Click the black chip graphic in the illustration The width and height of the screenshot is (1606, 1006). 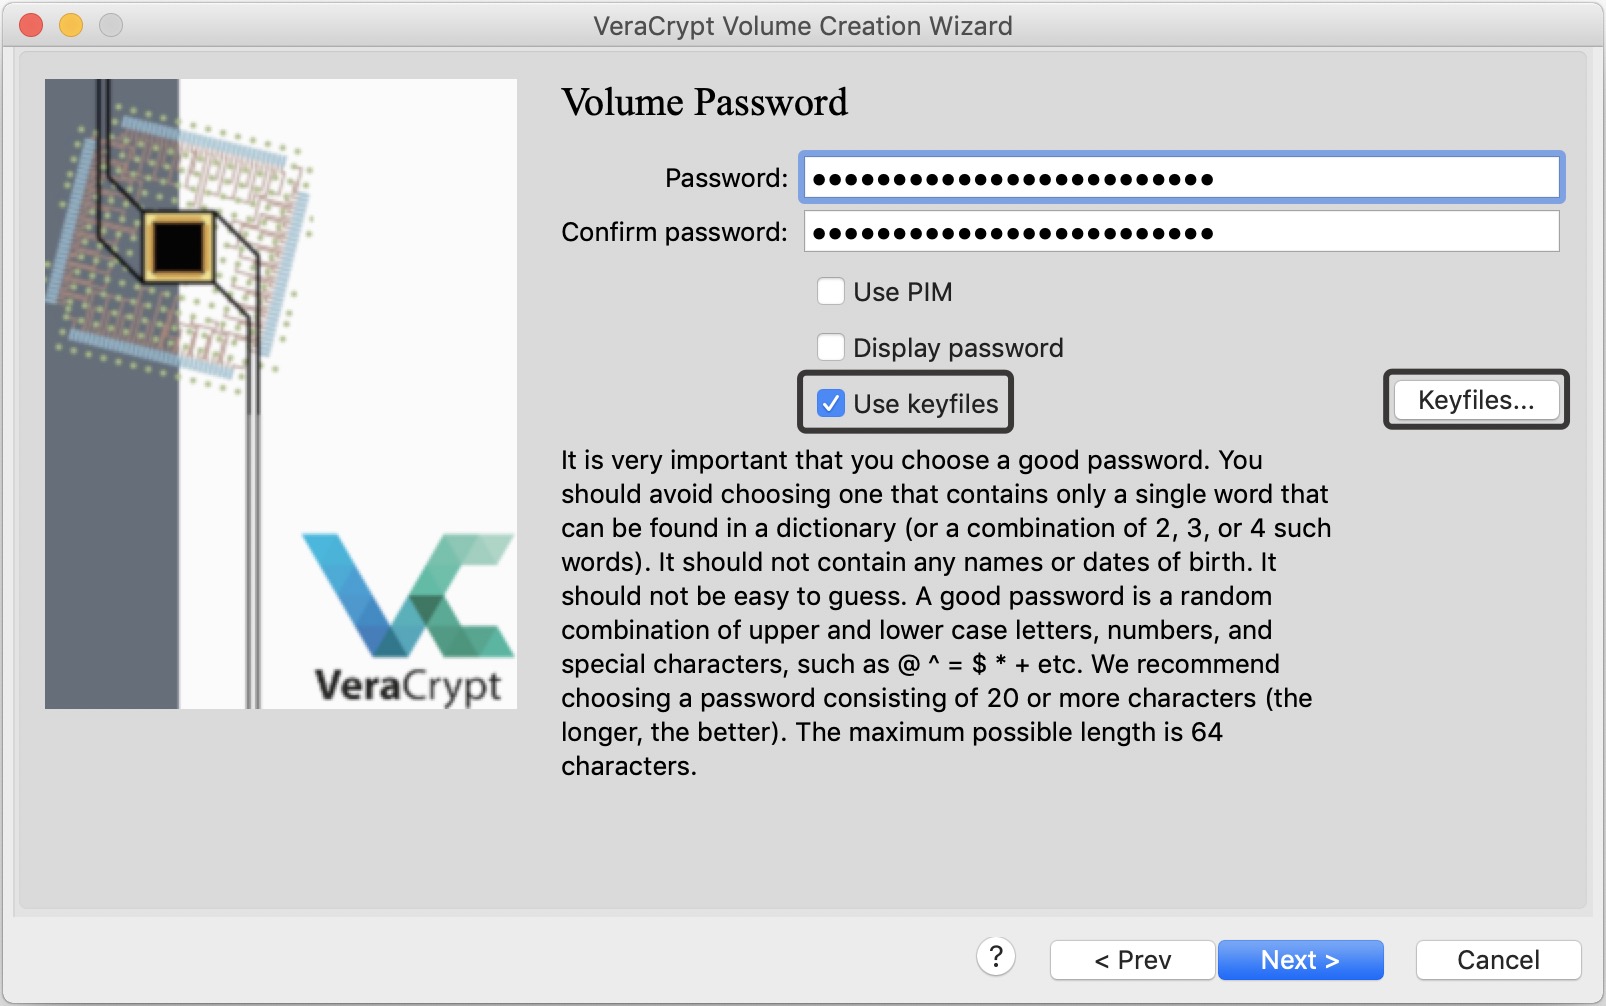tap(179, 245)
